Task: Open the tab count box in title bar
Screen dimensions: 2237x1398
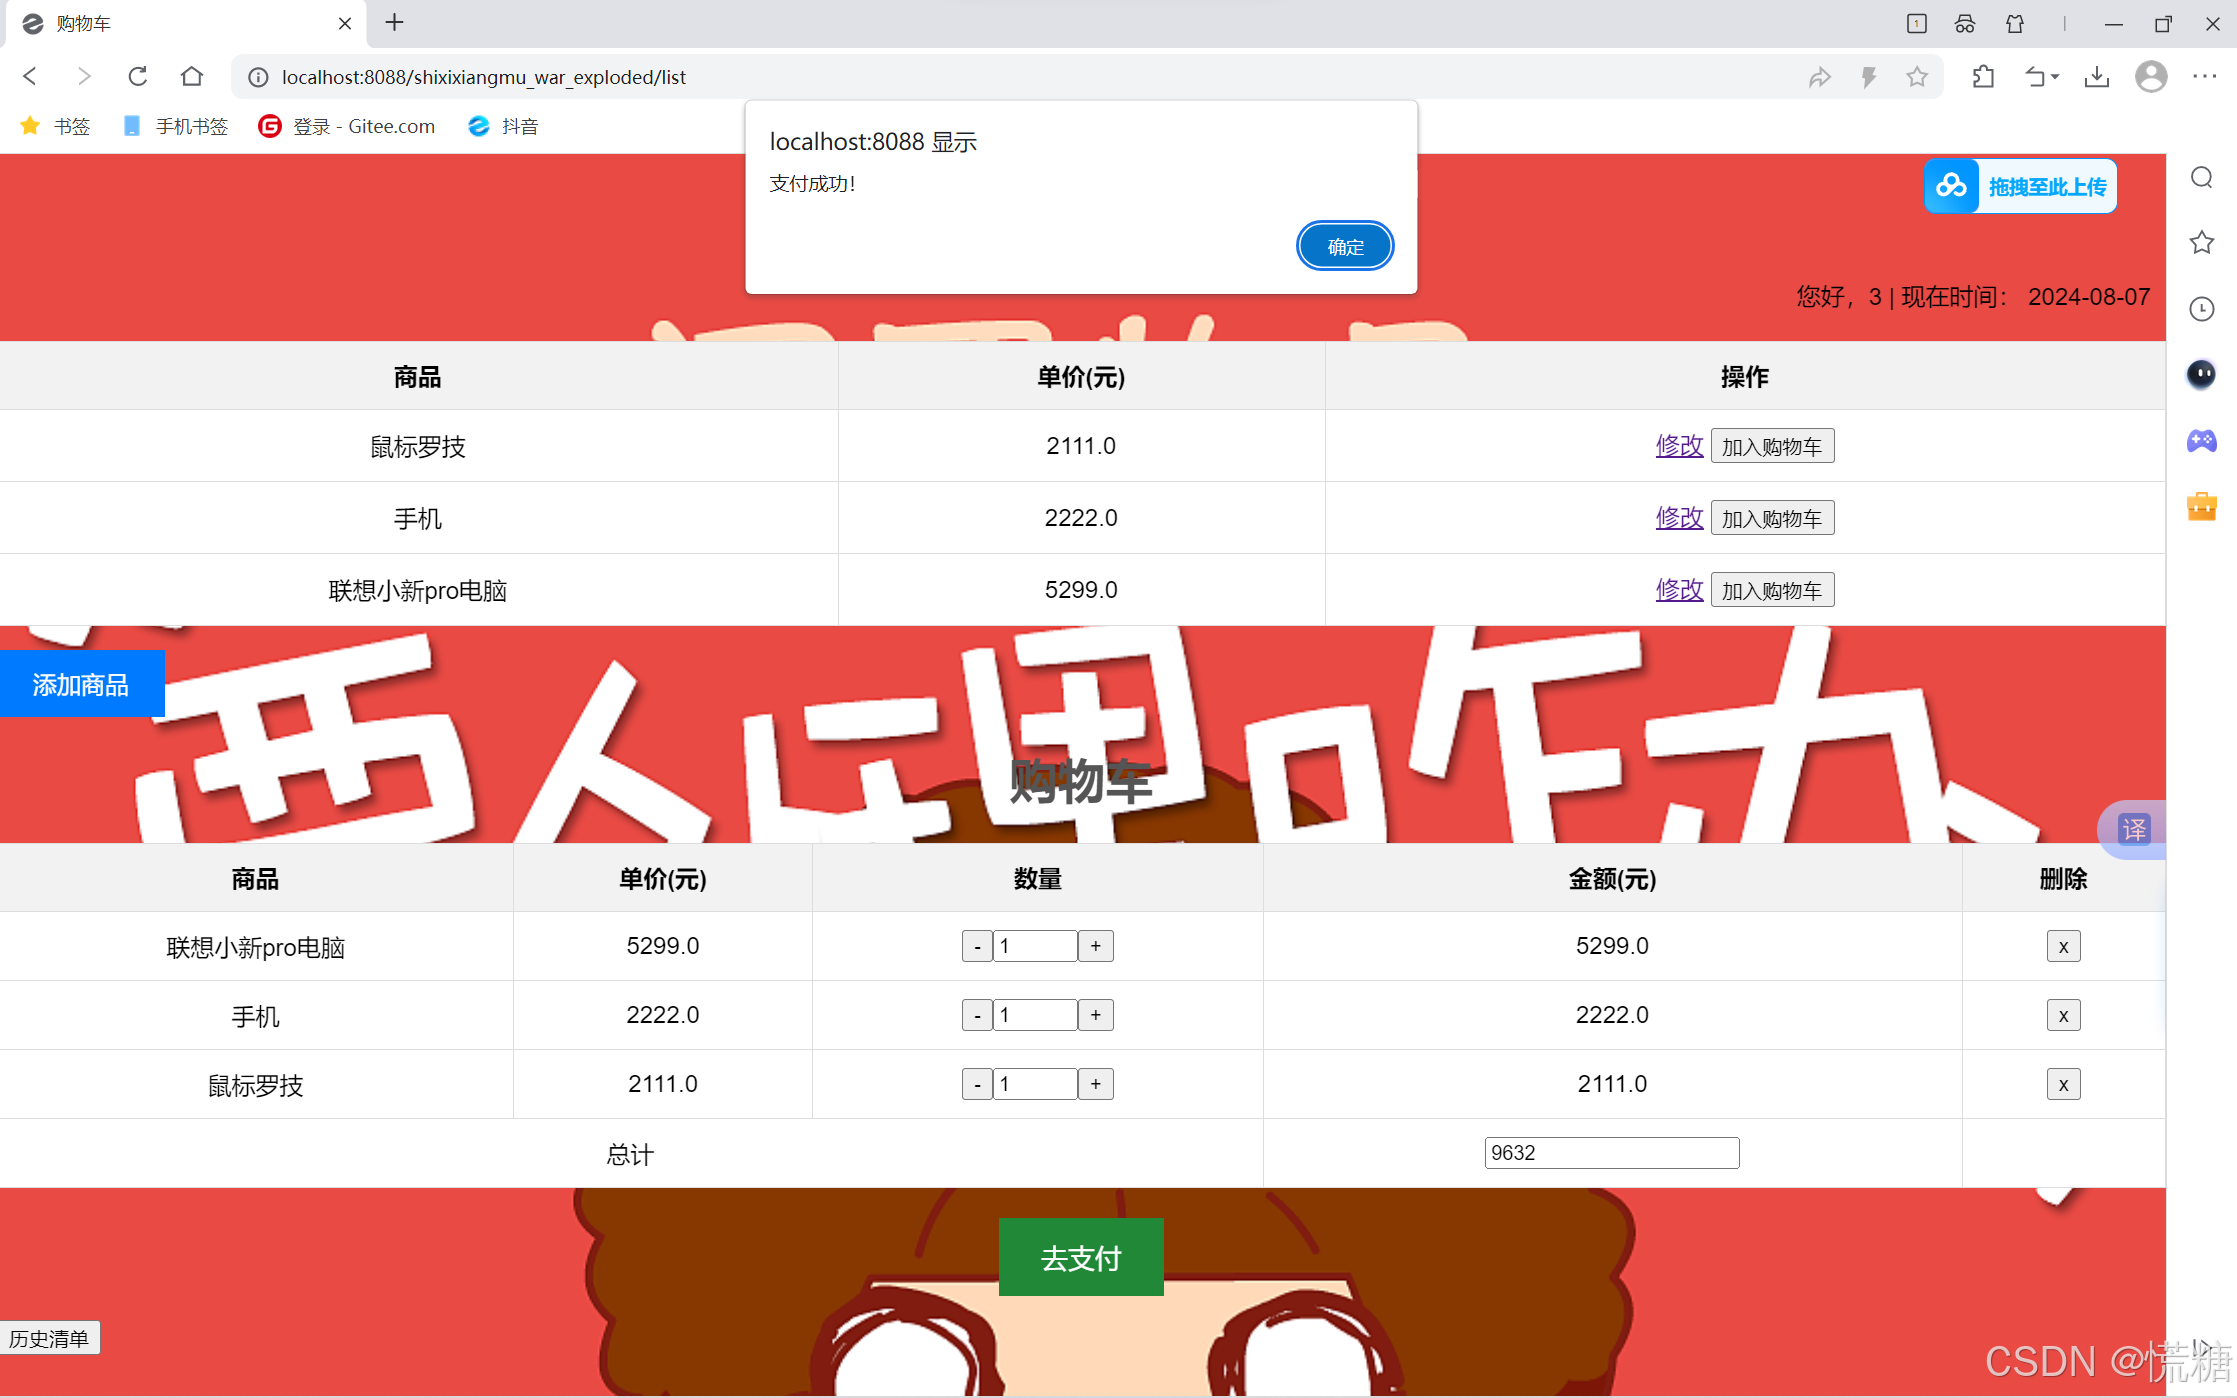Action: click(x=1916, y=23)
